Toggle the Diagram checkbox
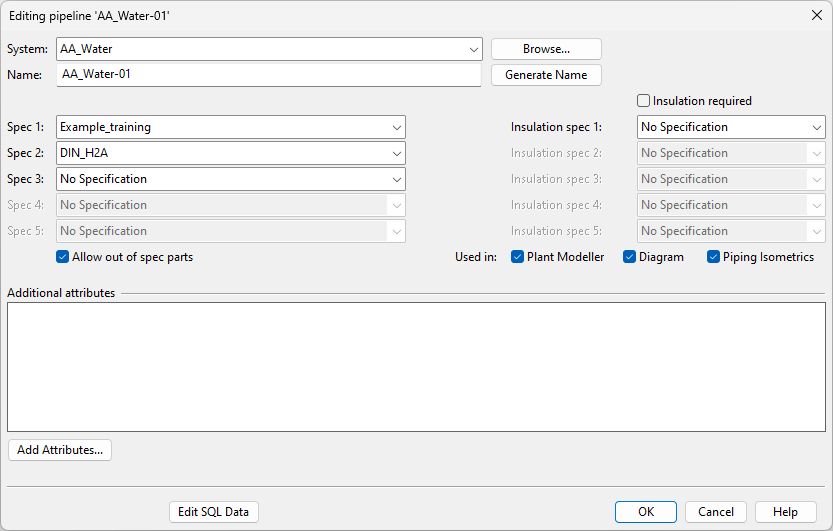833x531 pixels. tap(630, 257)
